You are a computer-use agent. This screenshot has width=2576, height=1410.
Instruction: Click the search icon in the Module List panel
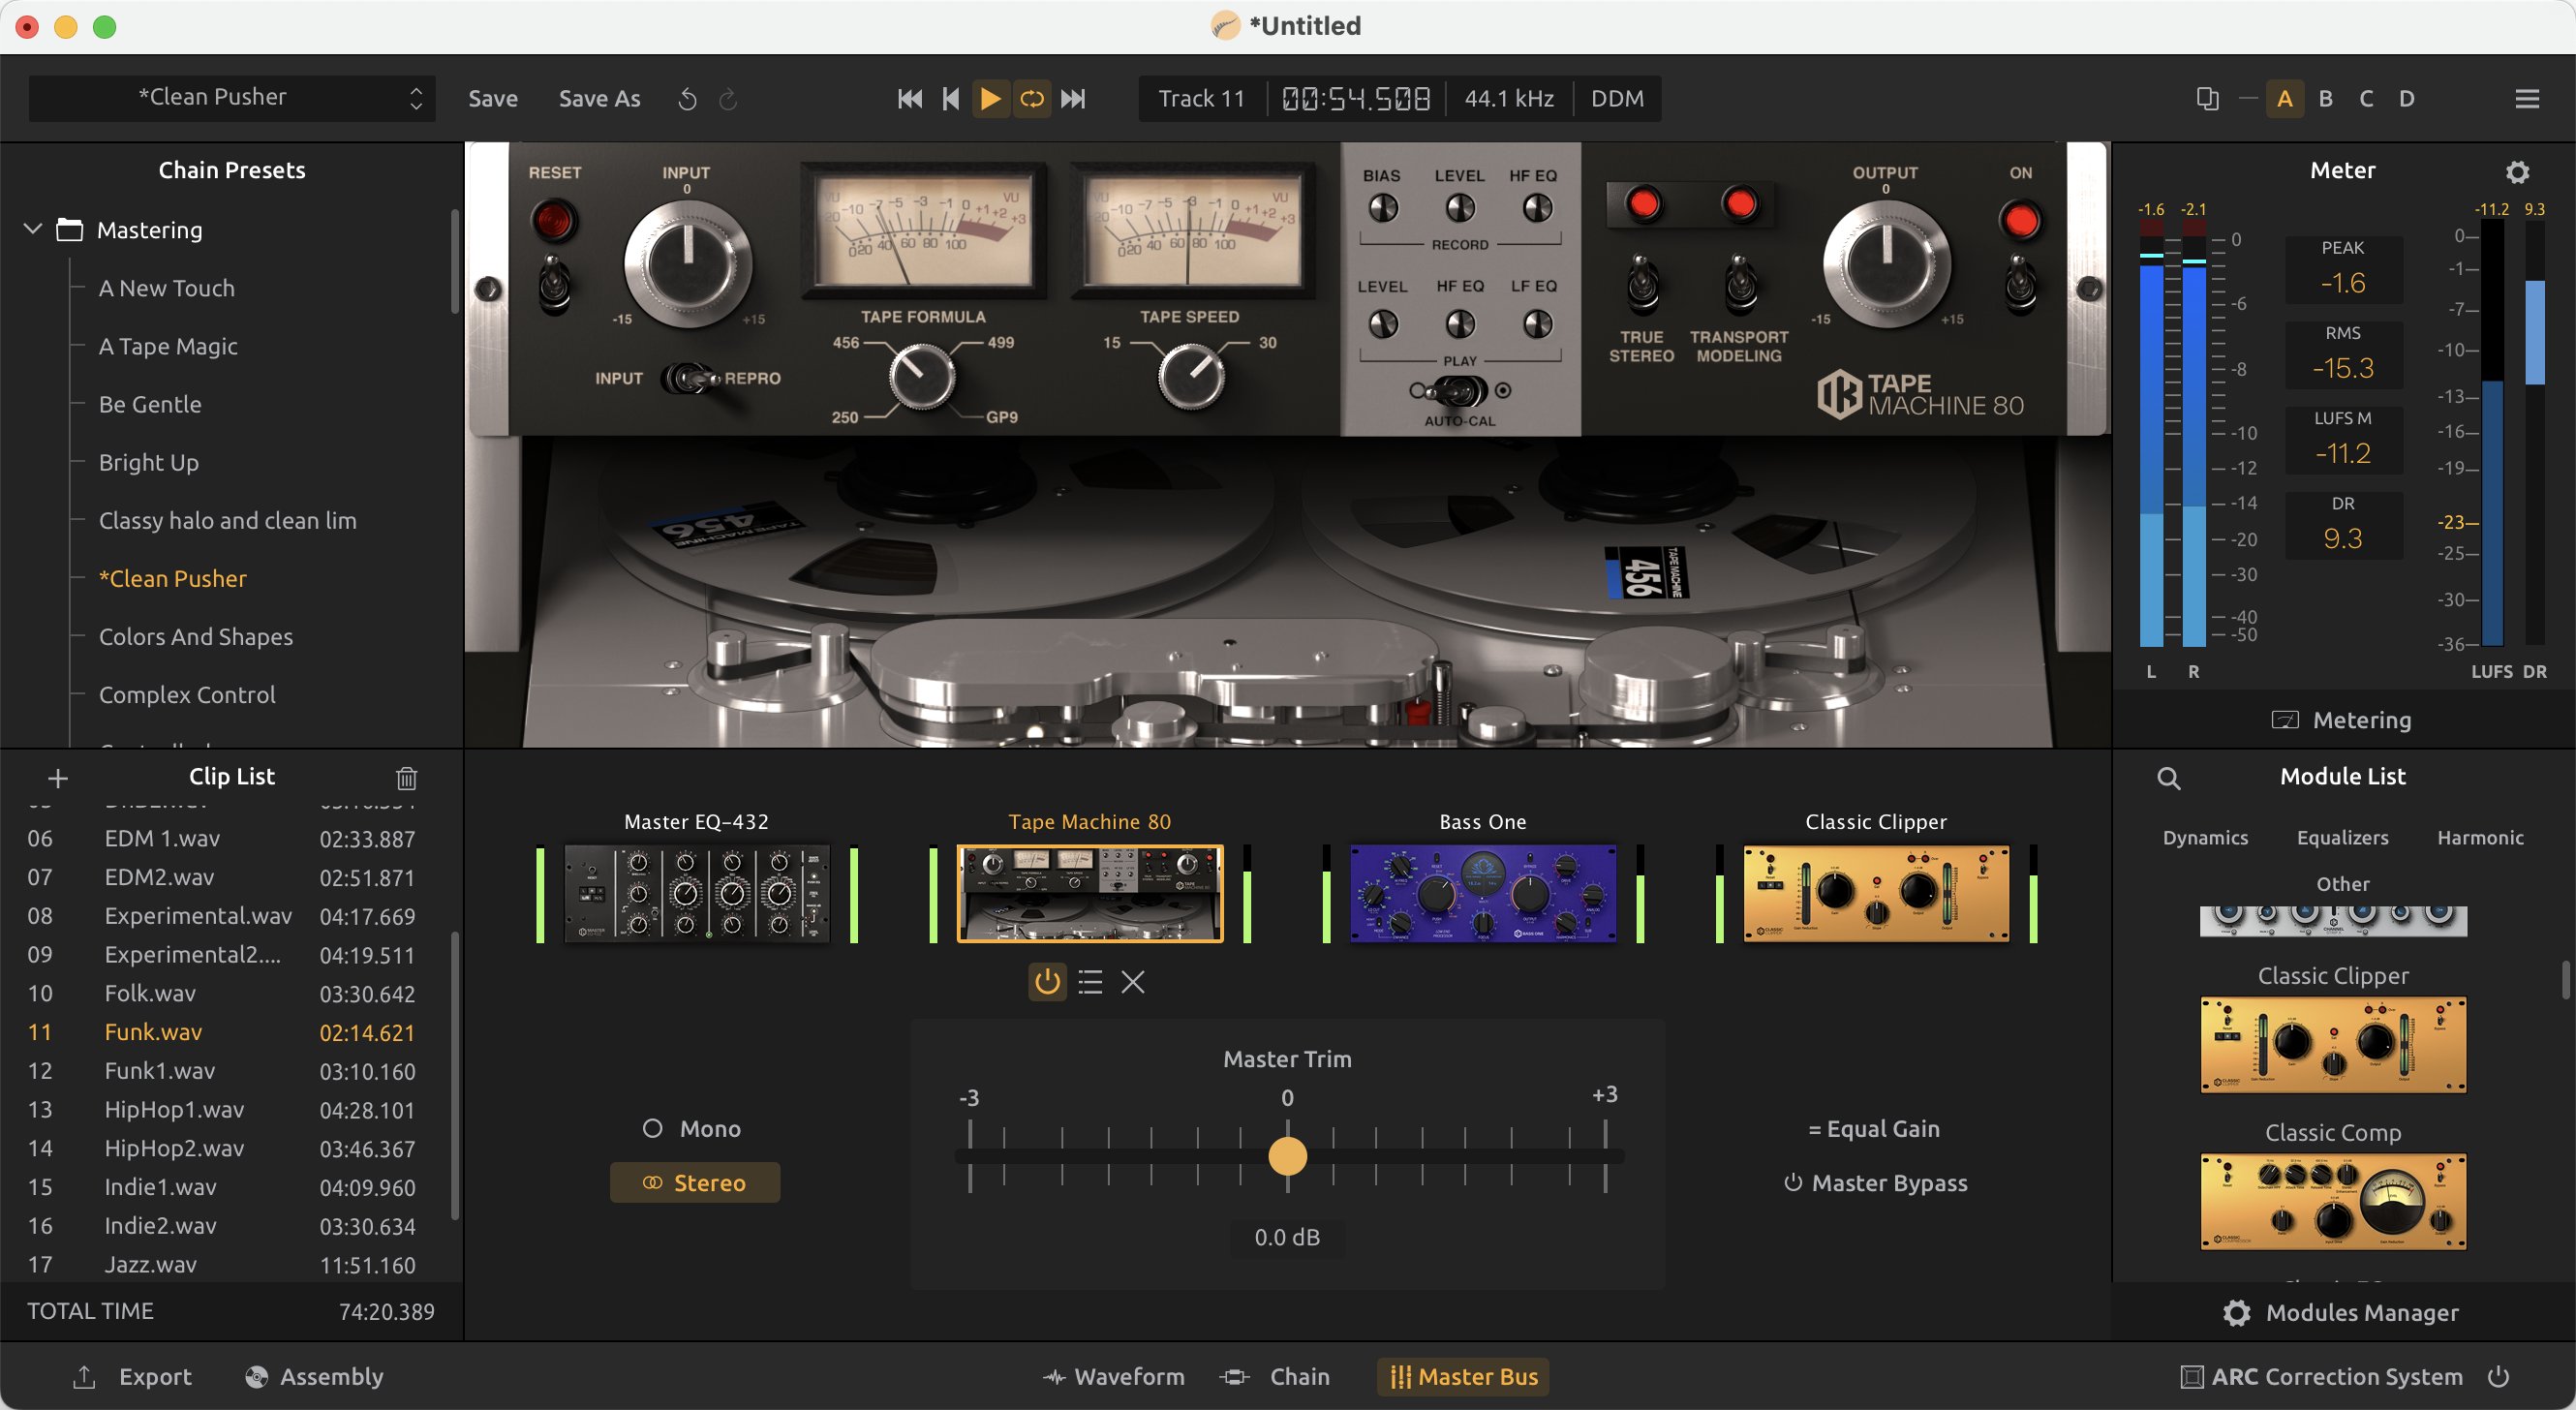coord(2169,777)
